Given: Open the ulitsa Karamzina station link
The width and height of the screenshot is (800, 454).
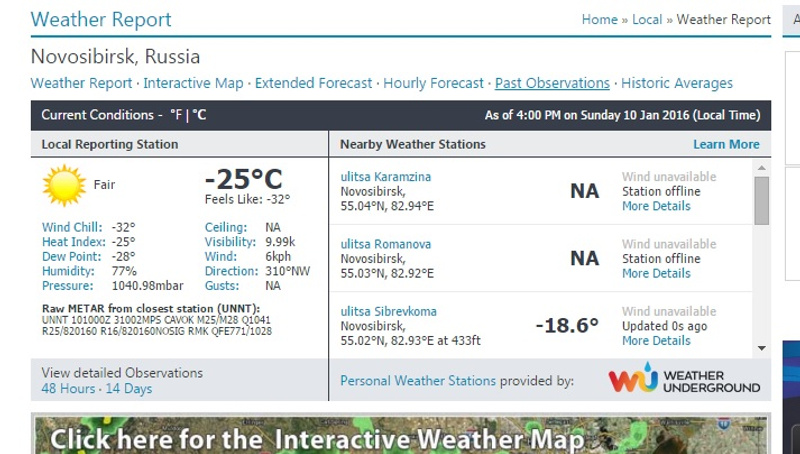Looking at the screenshot, I should (386, 177).
